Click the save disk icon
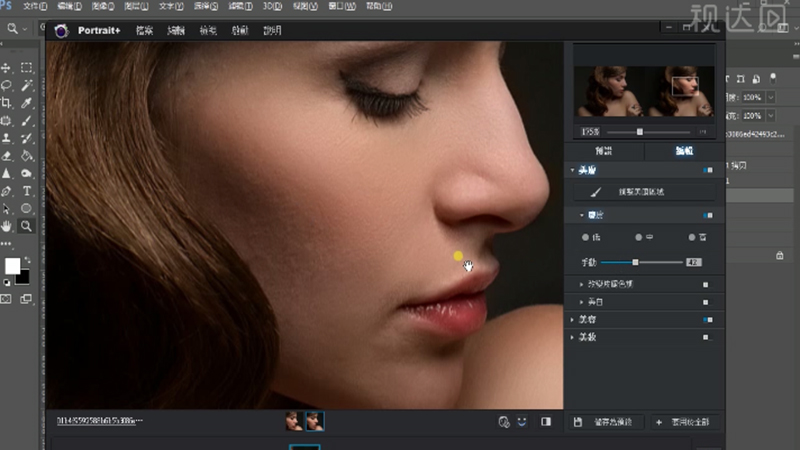 [x=578, y=422]
